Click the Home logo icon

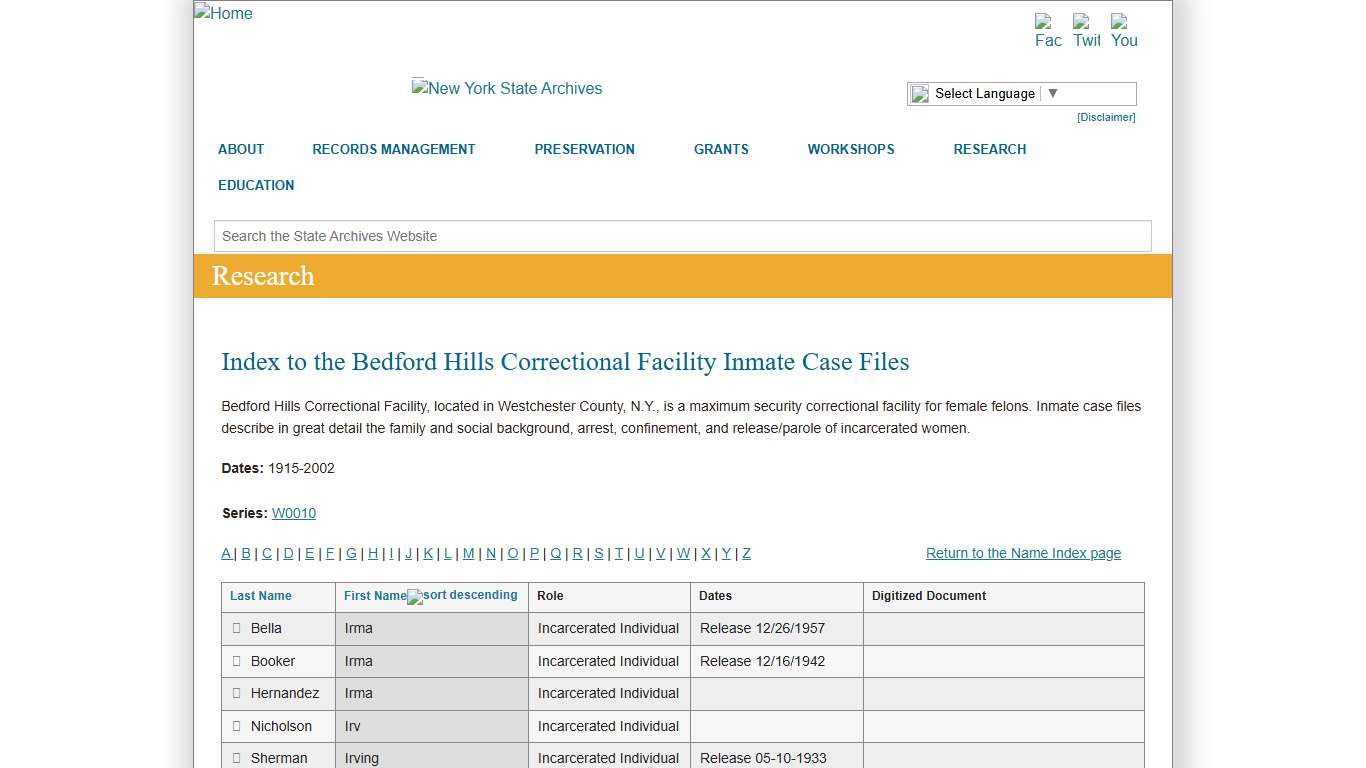tap(223, 13)
